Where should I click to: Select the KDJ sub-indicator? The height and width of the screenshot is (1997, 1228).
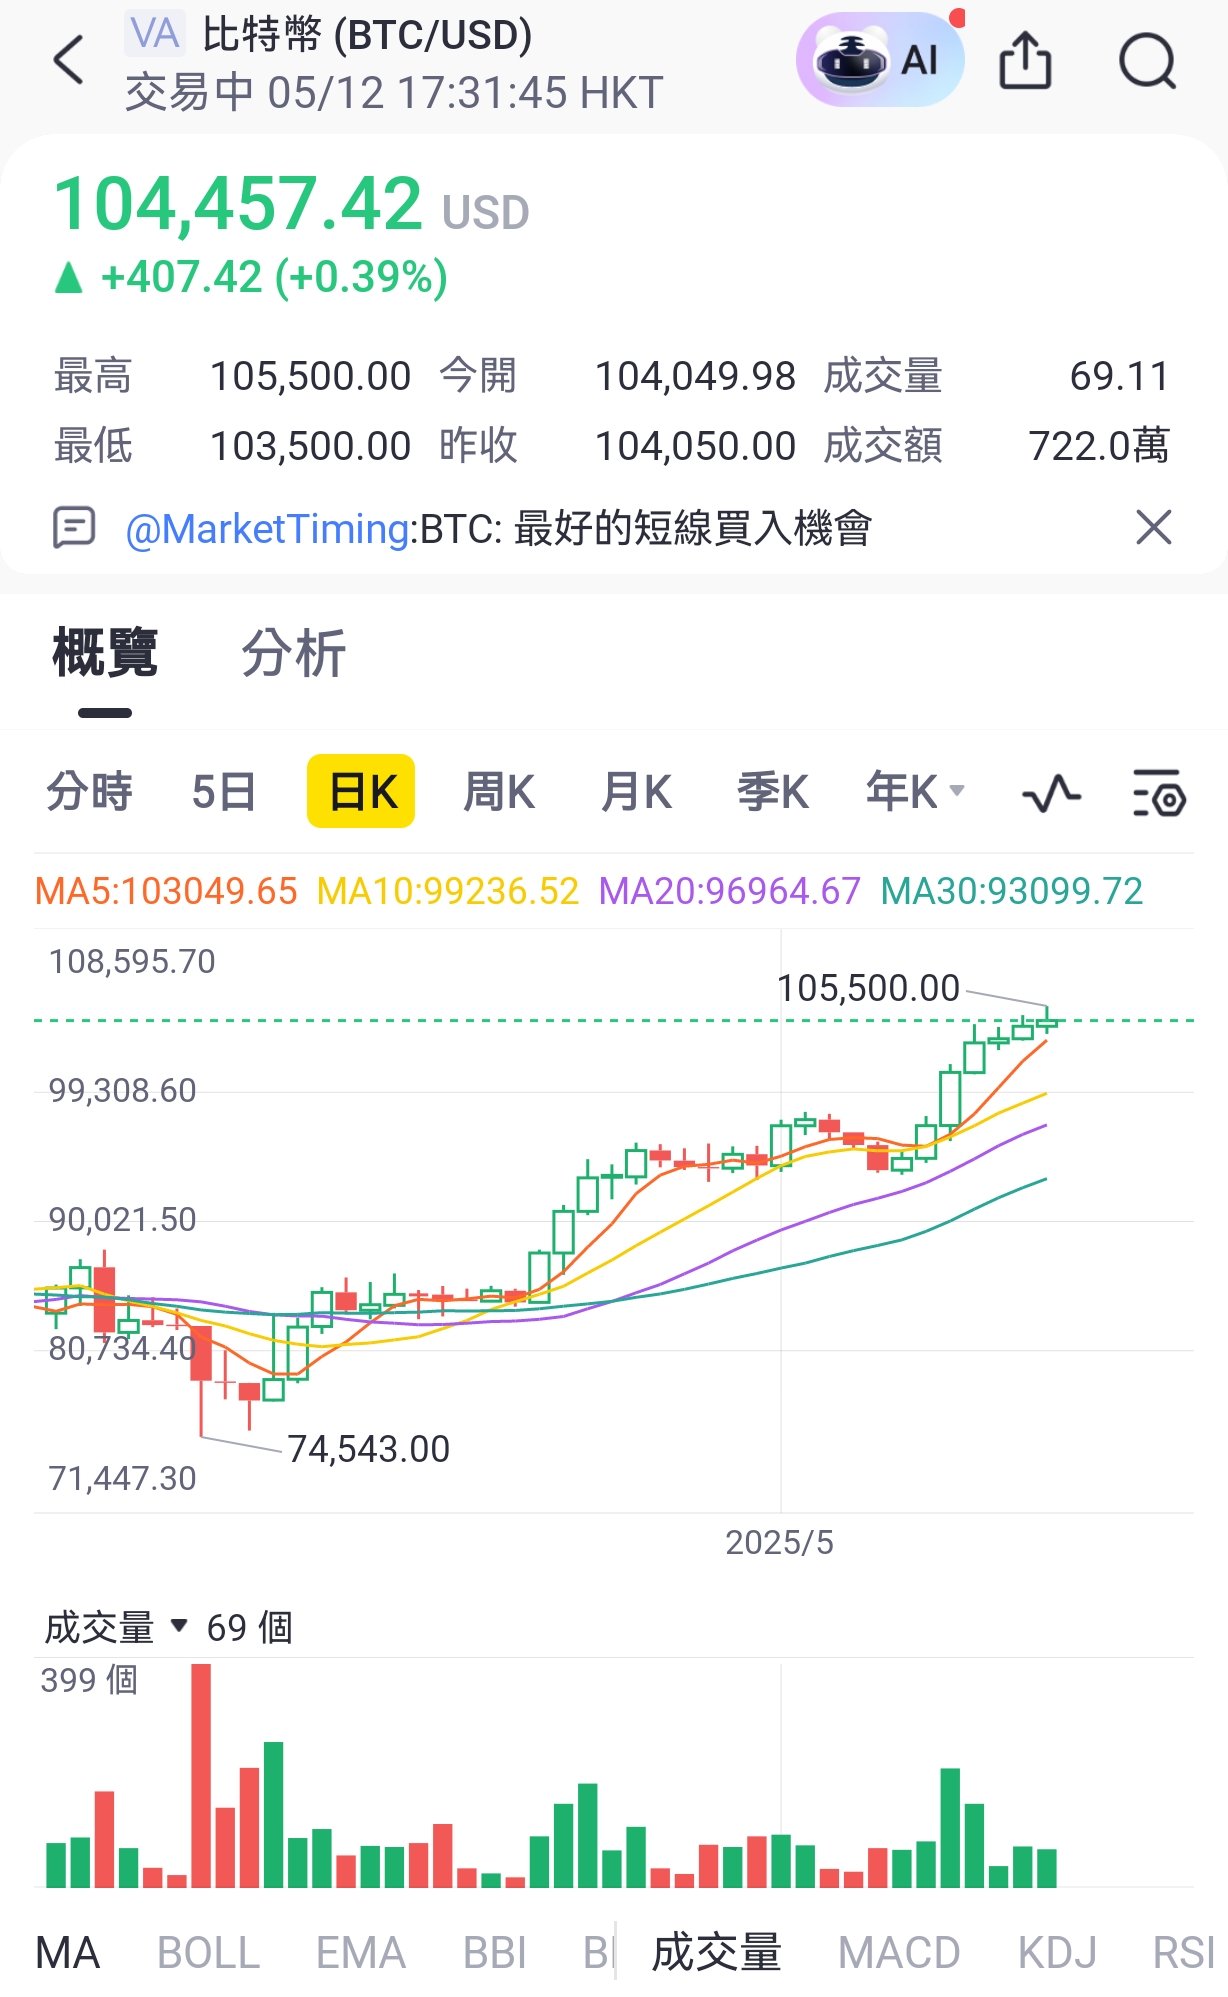tap(1057, 1952)
